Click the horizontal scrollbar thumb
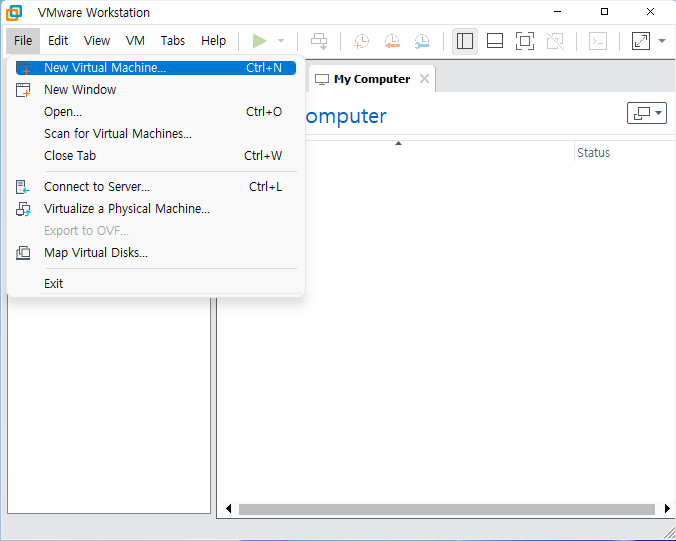This screenshot has height=541, width=676. (x=447, y=509)
